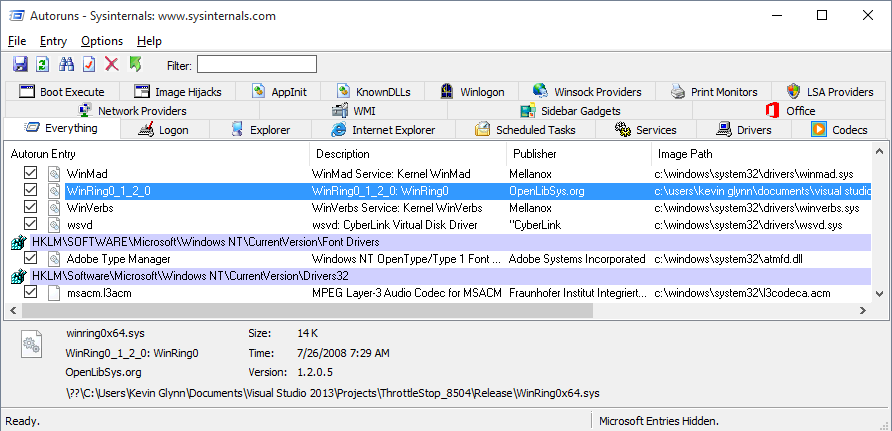
Task: Uncheck the WinMad entry checkbox
Action: [x=31, y=173]
